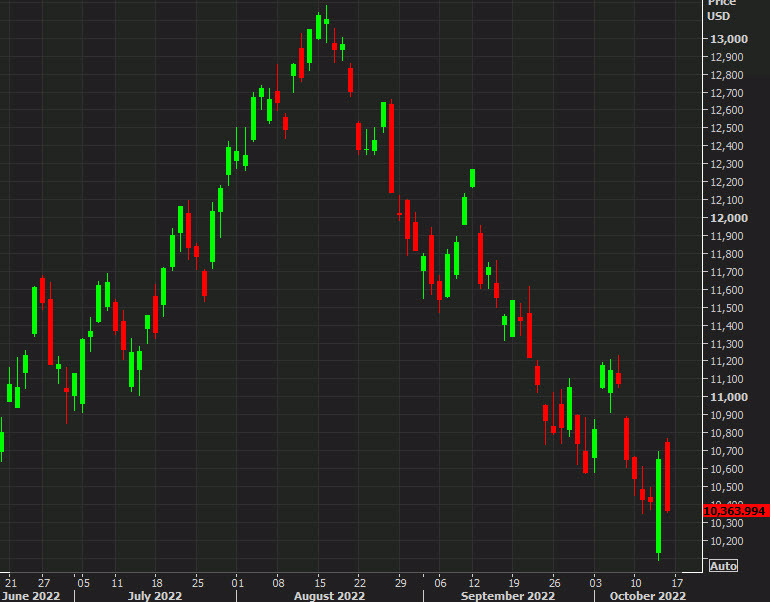770x602 pixels.
Task: Click the 12,200 price axis label
Action: [727, 182]
